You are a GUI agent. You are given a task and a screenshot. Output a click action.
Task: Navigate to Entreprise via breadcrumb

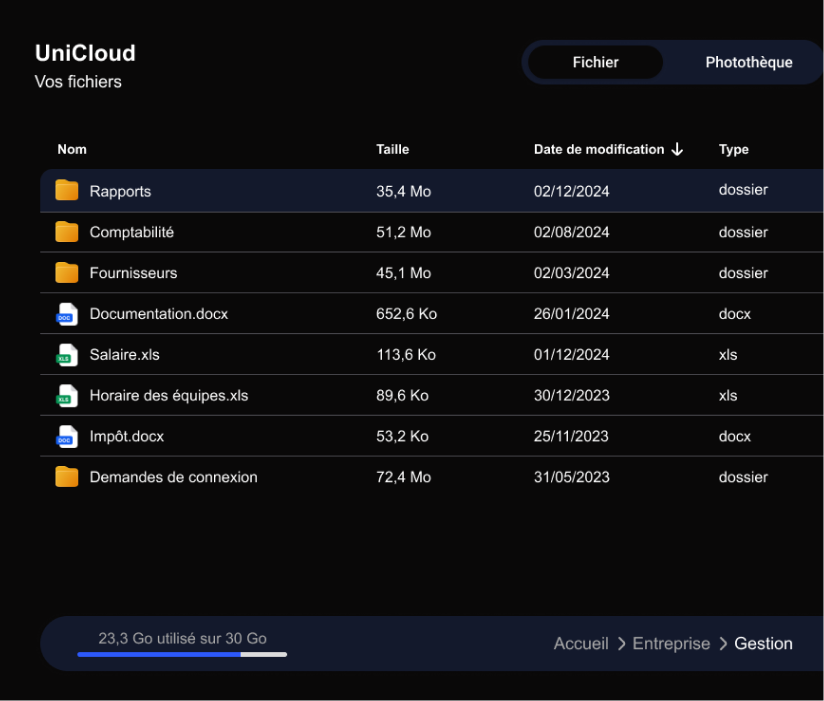click(671, 643)
